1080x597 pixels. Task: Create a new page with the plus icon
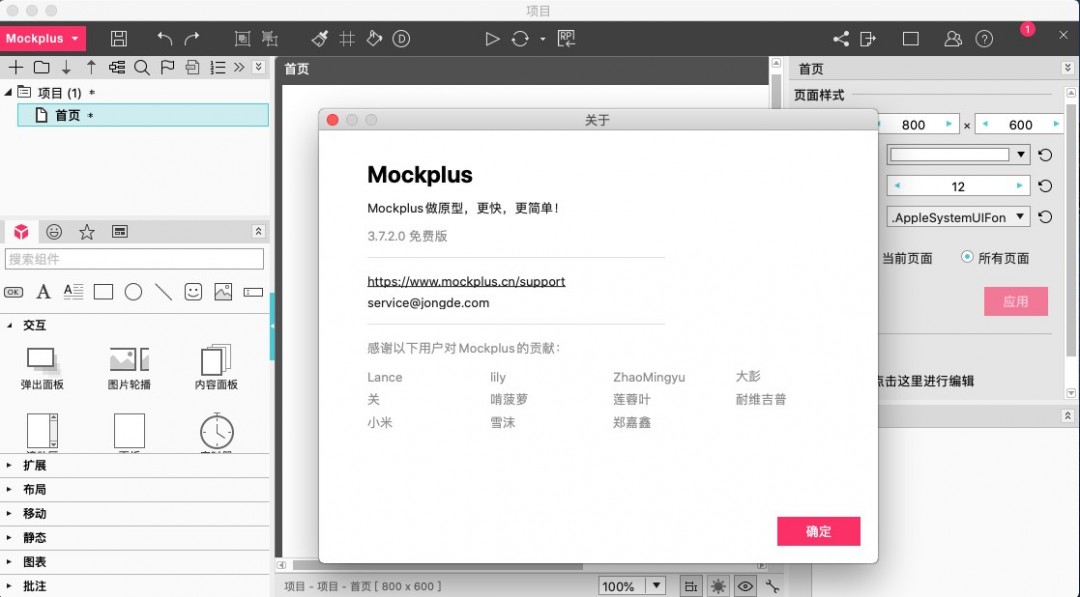pyautogui.click(x=18, y=67)
